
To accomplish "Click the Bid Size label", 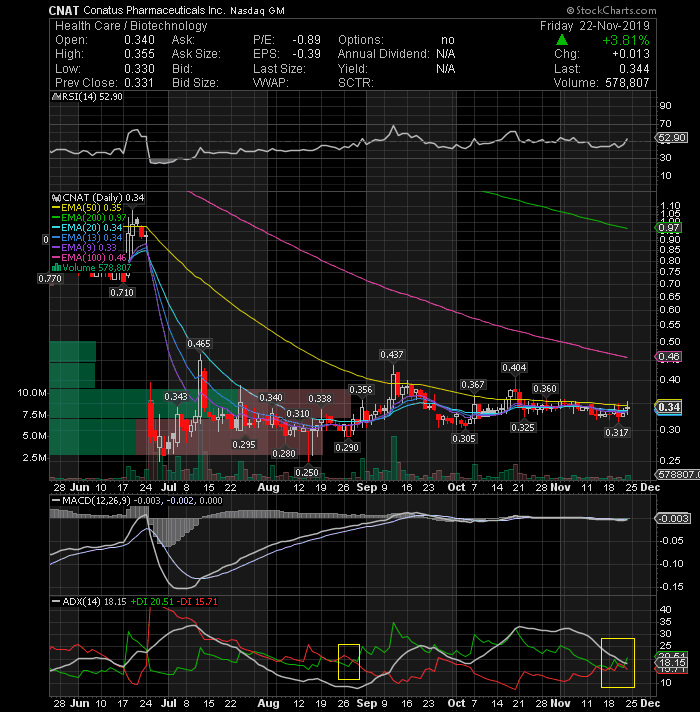I will coord(195,83).
